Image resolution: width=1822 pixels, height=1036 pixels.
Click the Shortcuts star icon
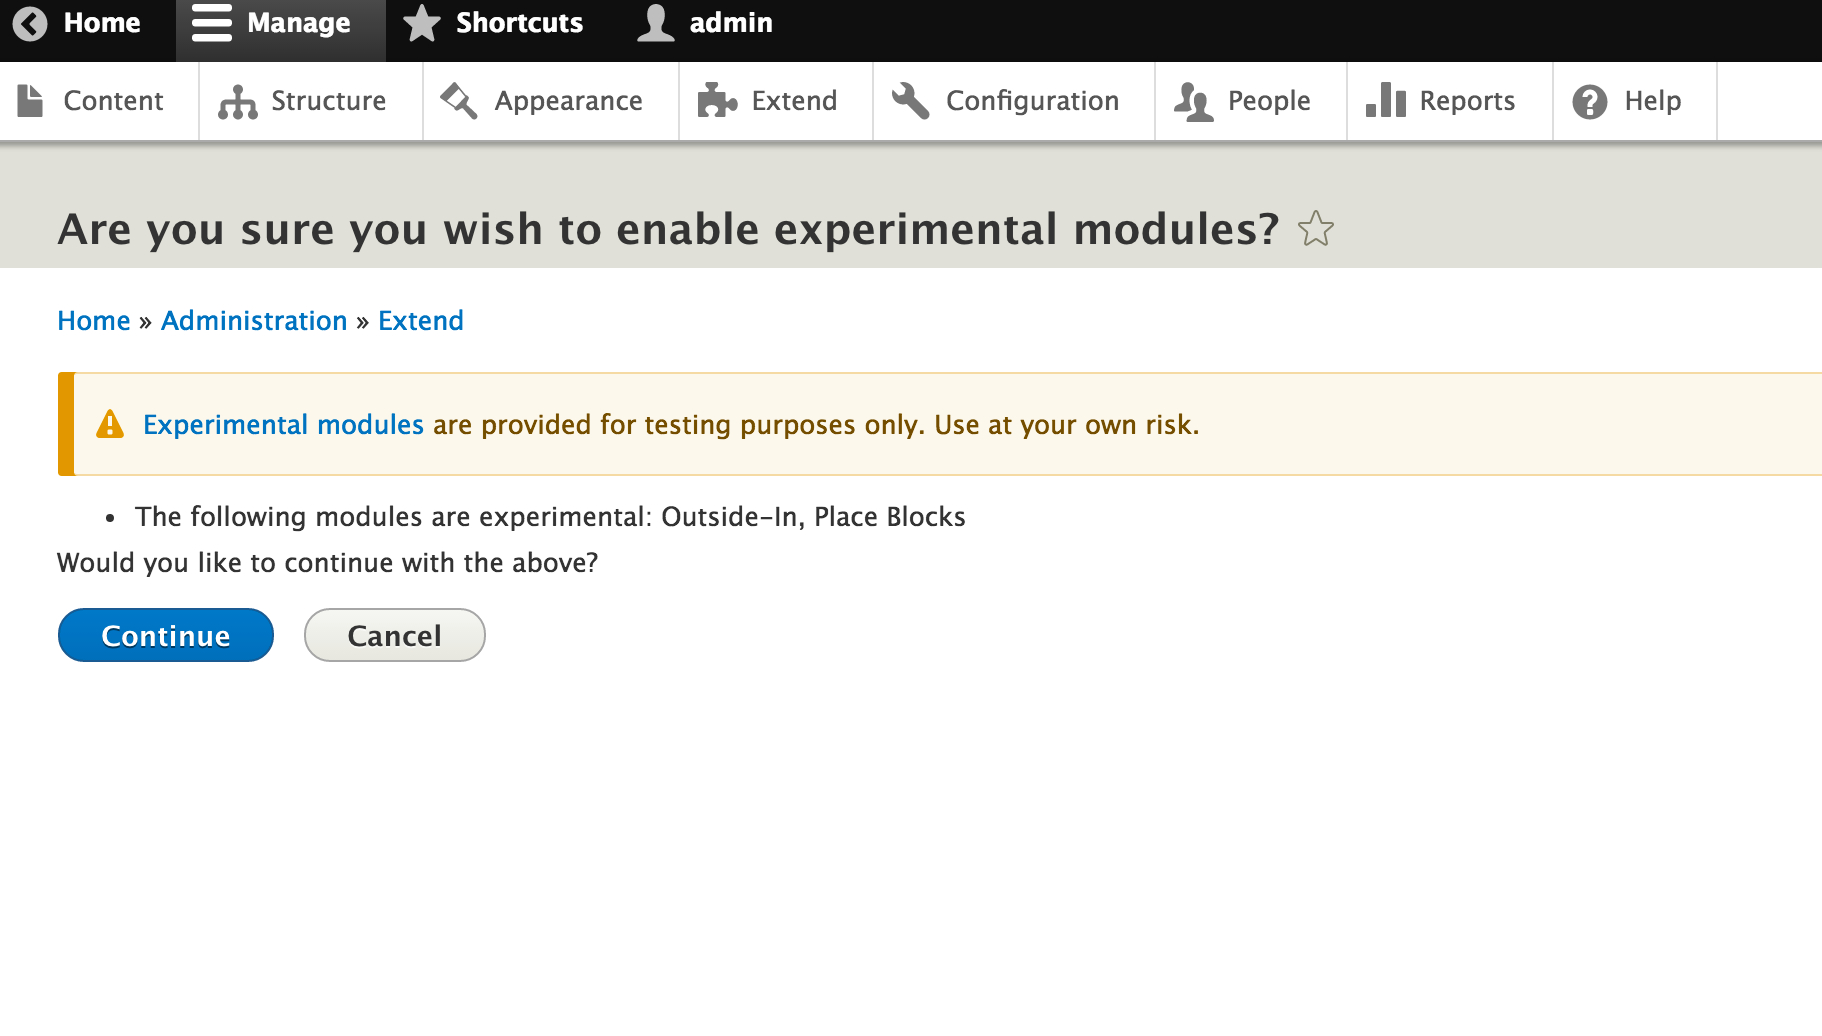tap(423, 22)
